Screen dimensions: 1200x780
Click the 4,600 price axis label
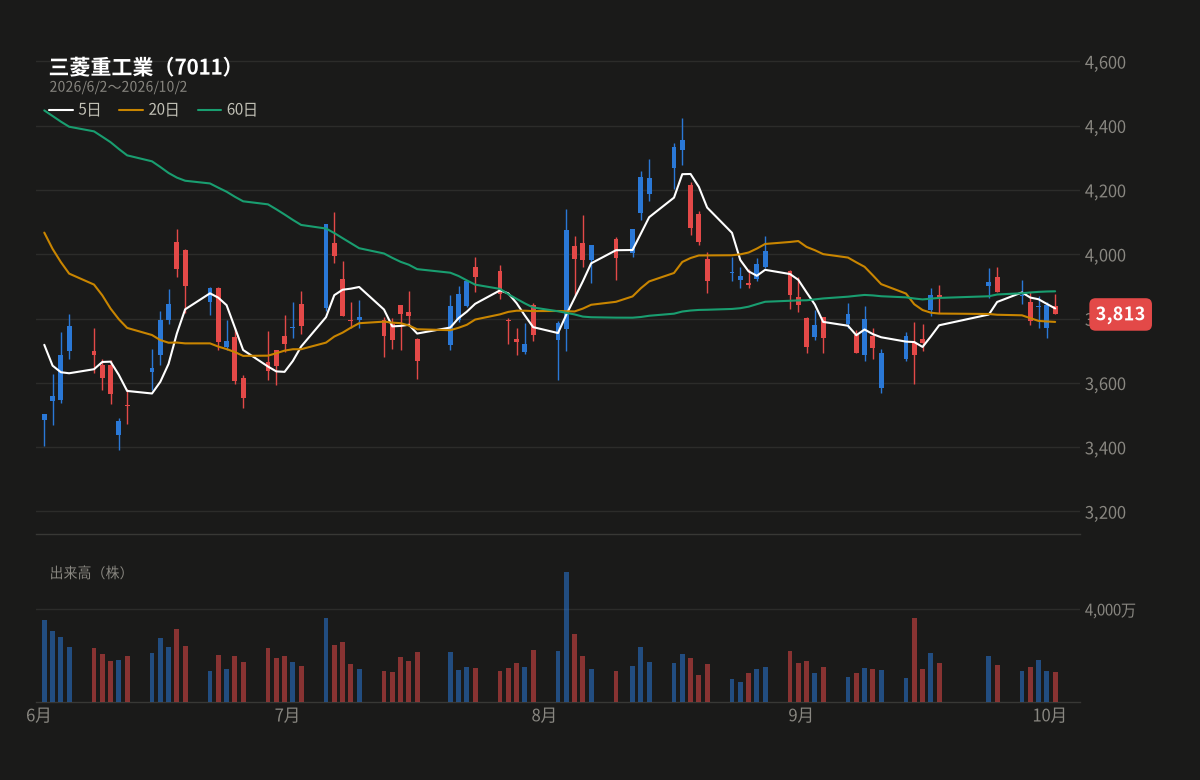[x=1105, y=62]
